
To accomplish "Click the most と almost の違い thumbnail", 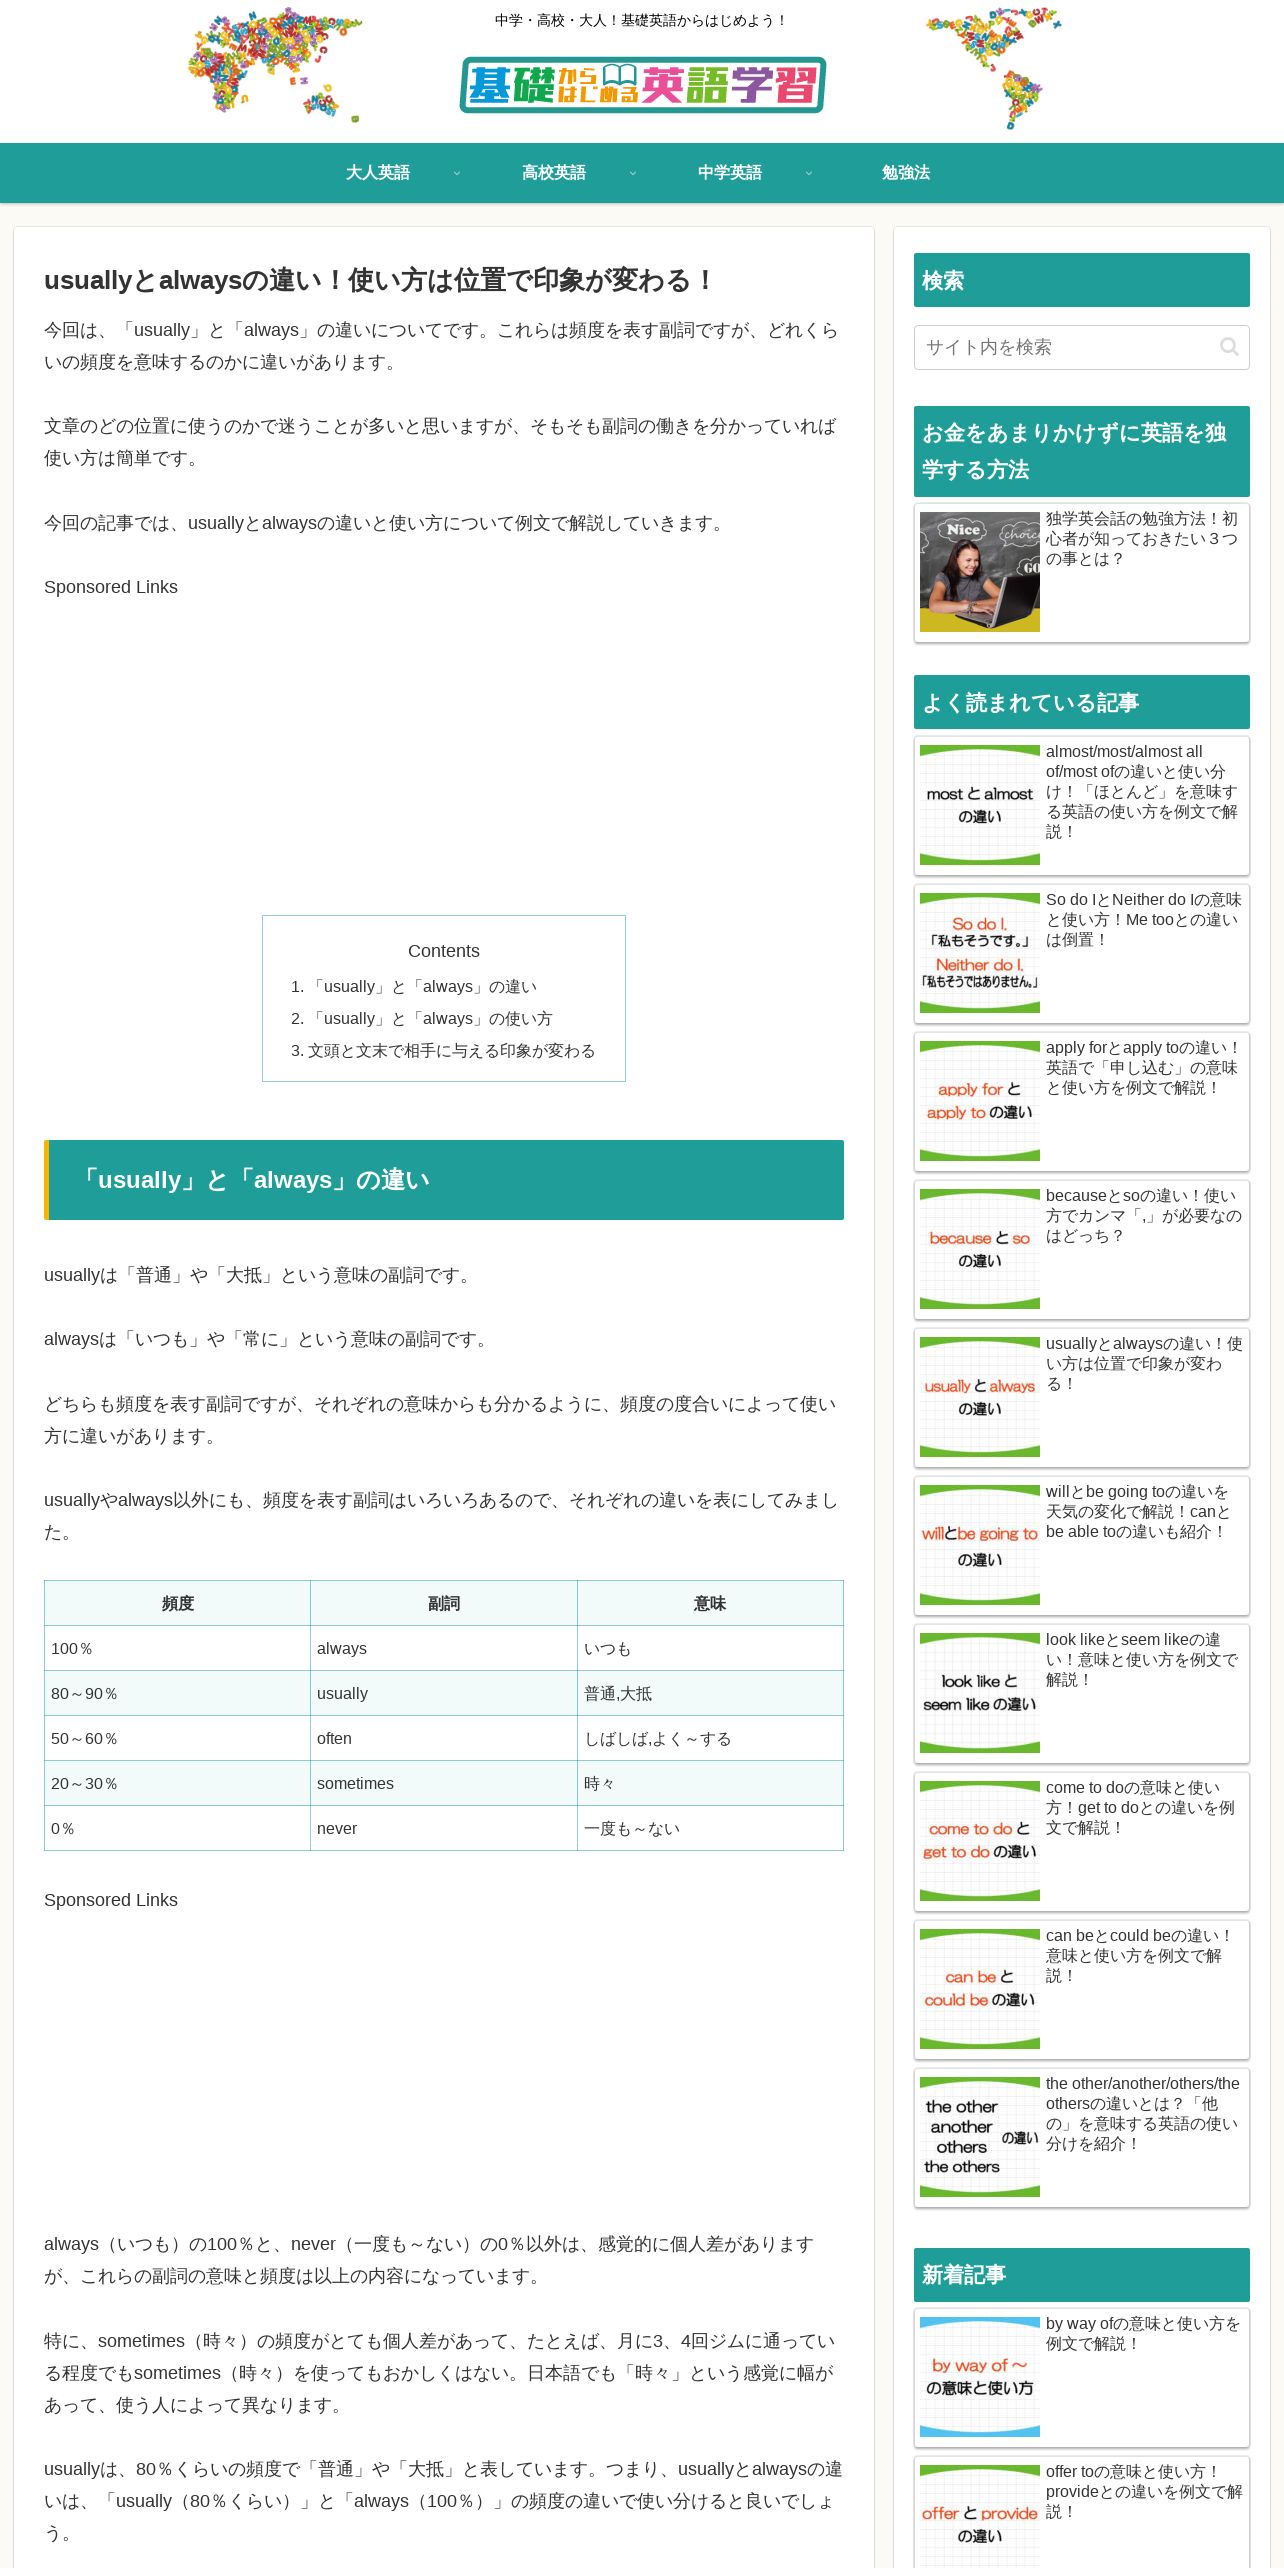I will pyautogui.click(x=980, y=805).
